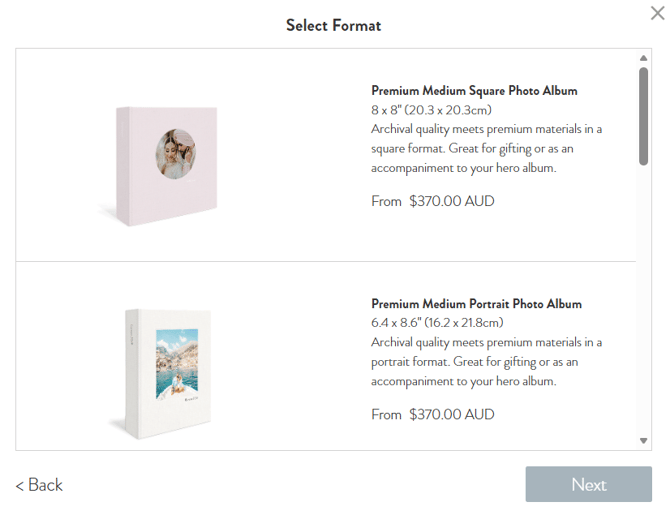
Task: Click the pink square album cover image
Action: (x=164, y=163)
